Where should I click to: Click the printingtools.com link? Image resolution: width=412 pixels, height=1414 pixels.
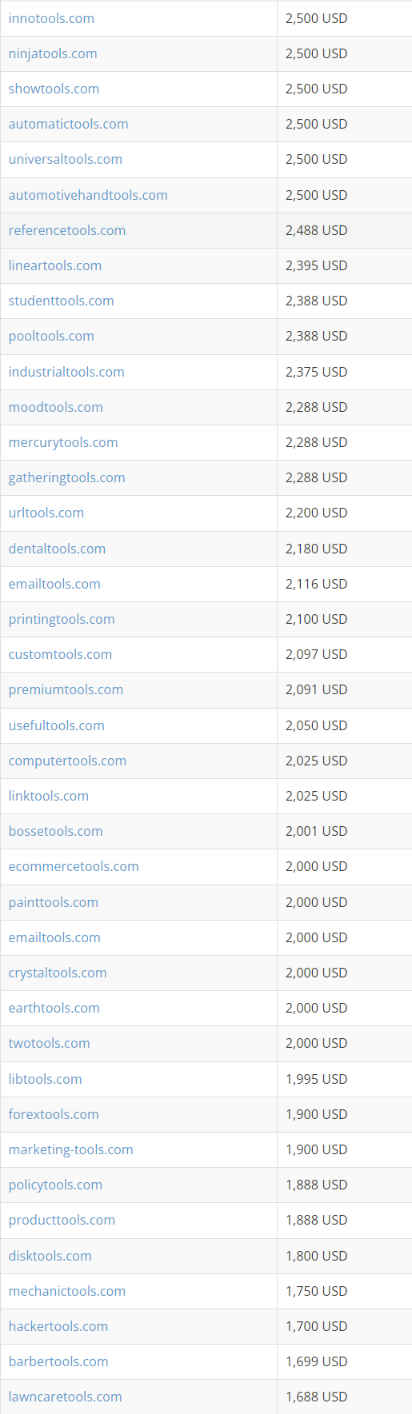[x=61, y=619]
